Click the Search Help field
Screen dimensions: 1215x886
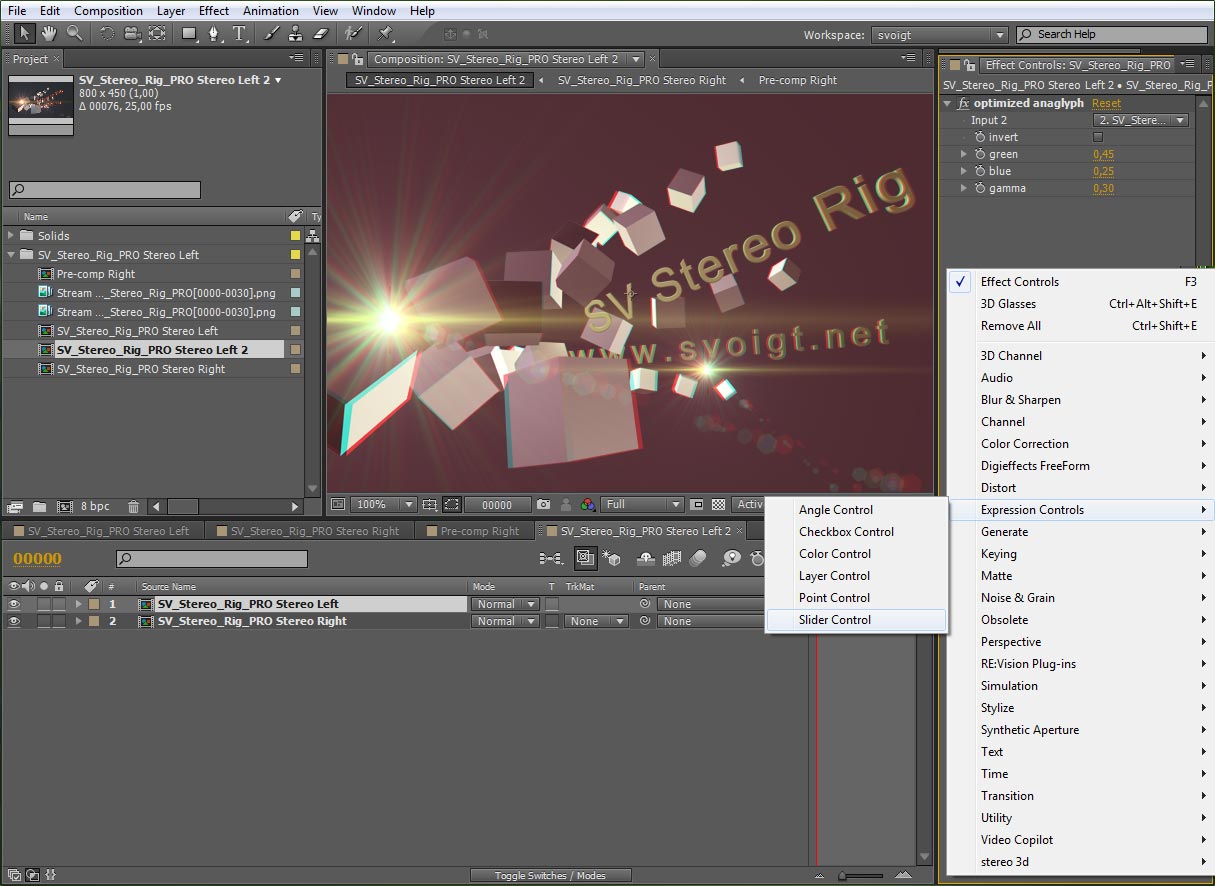click(1109, 35)
